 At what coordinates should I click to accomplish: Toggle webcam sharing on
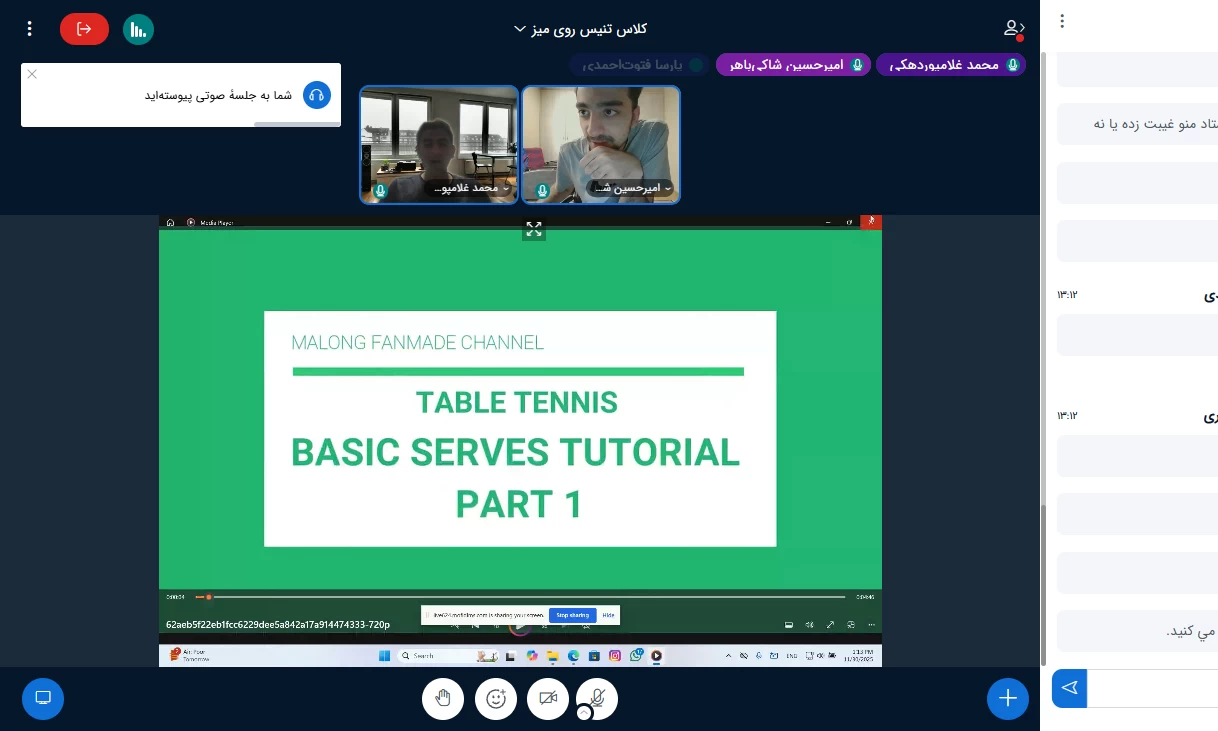coord(548,698)
